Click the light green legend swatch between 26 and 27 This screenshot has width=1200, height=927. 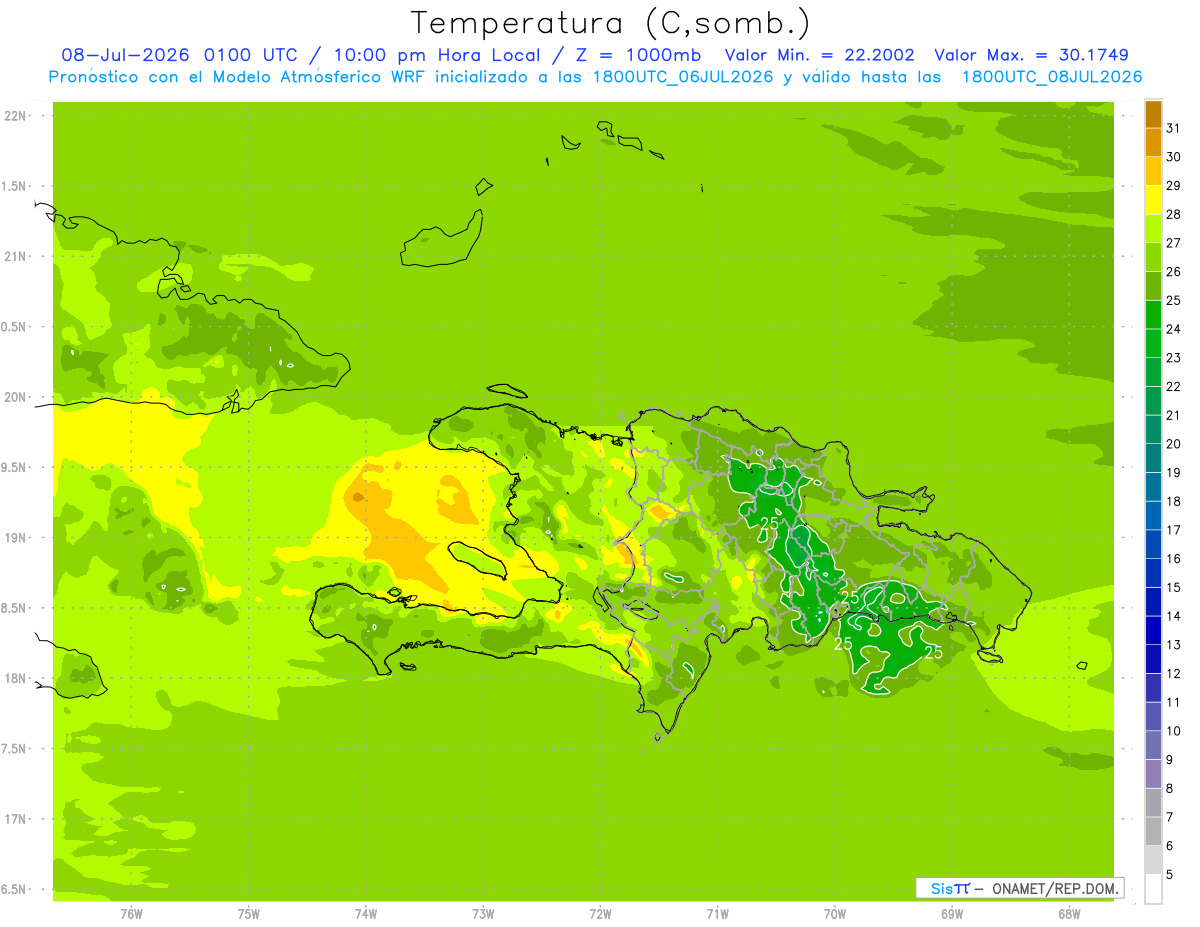point(1153,257)
